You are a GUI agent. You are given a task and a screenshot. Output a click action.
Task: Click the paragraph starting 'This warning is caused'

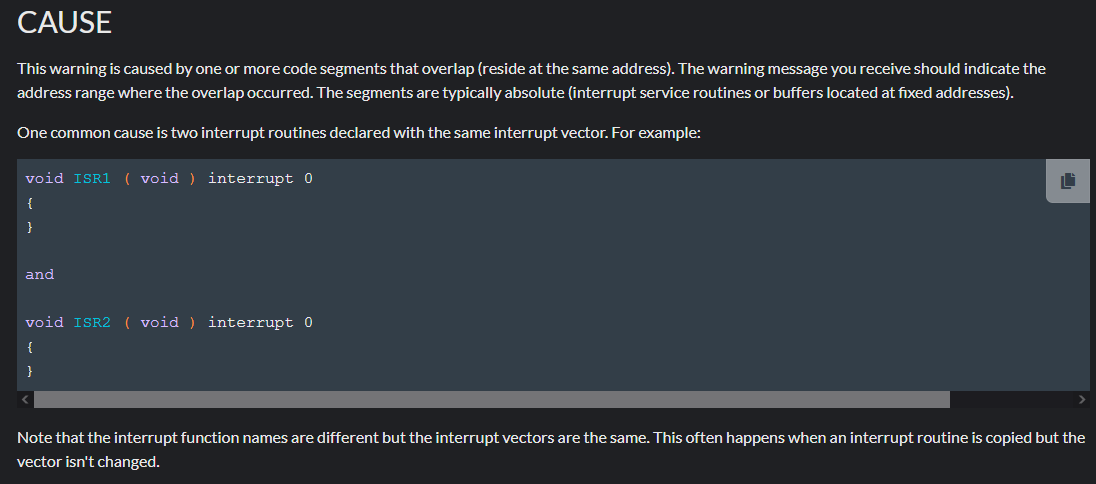click(x=530, y=80)
